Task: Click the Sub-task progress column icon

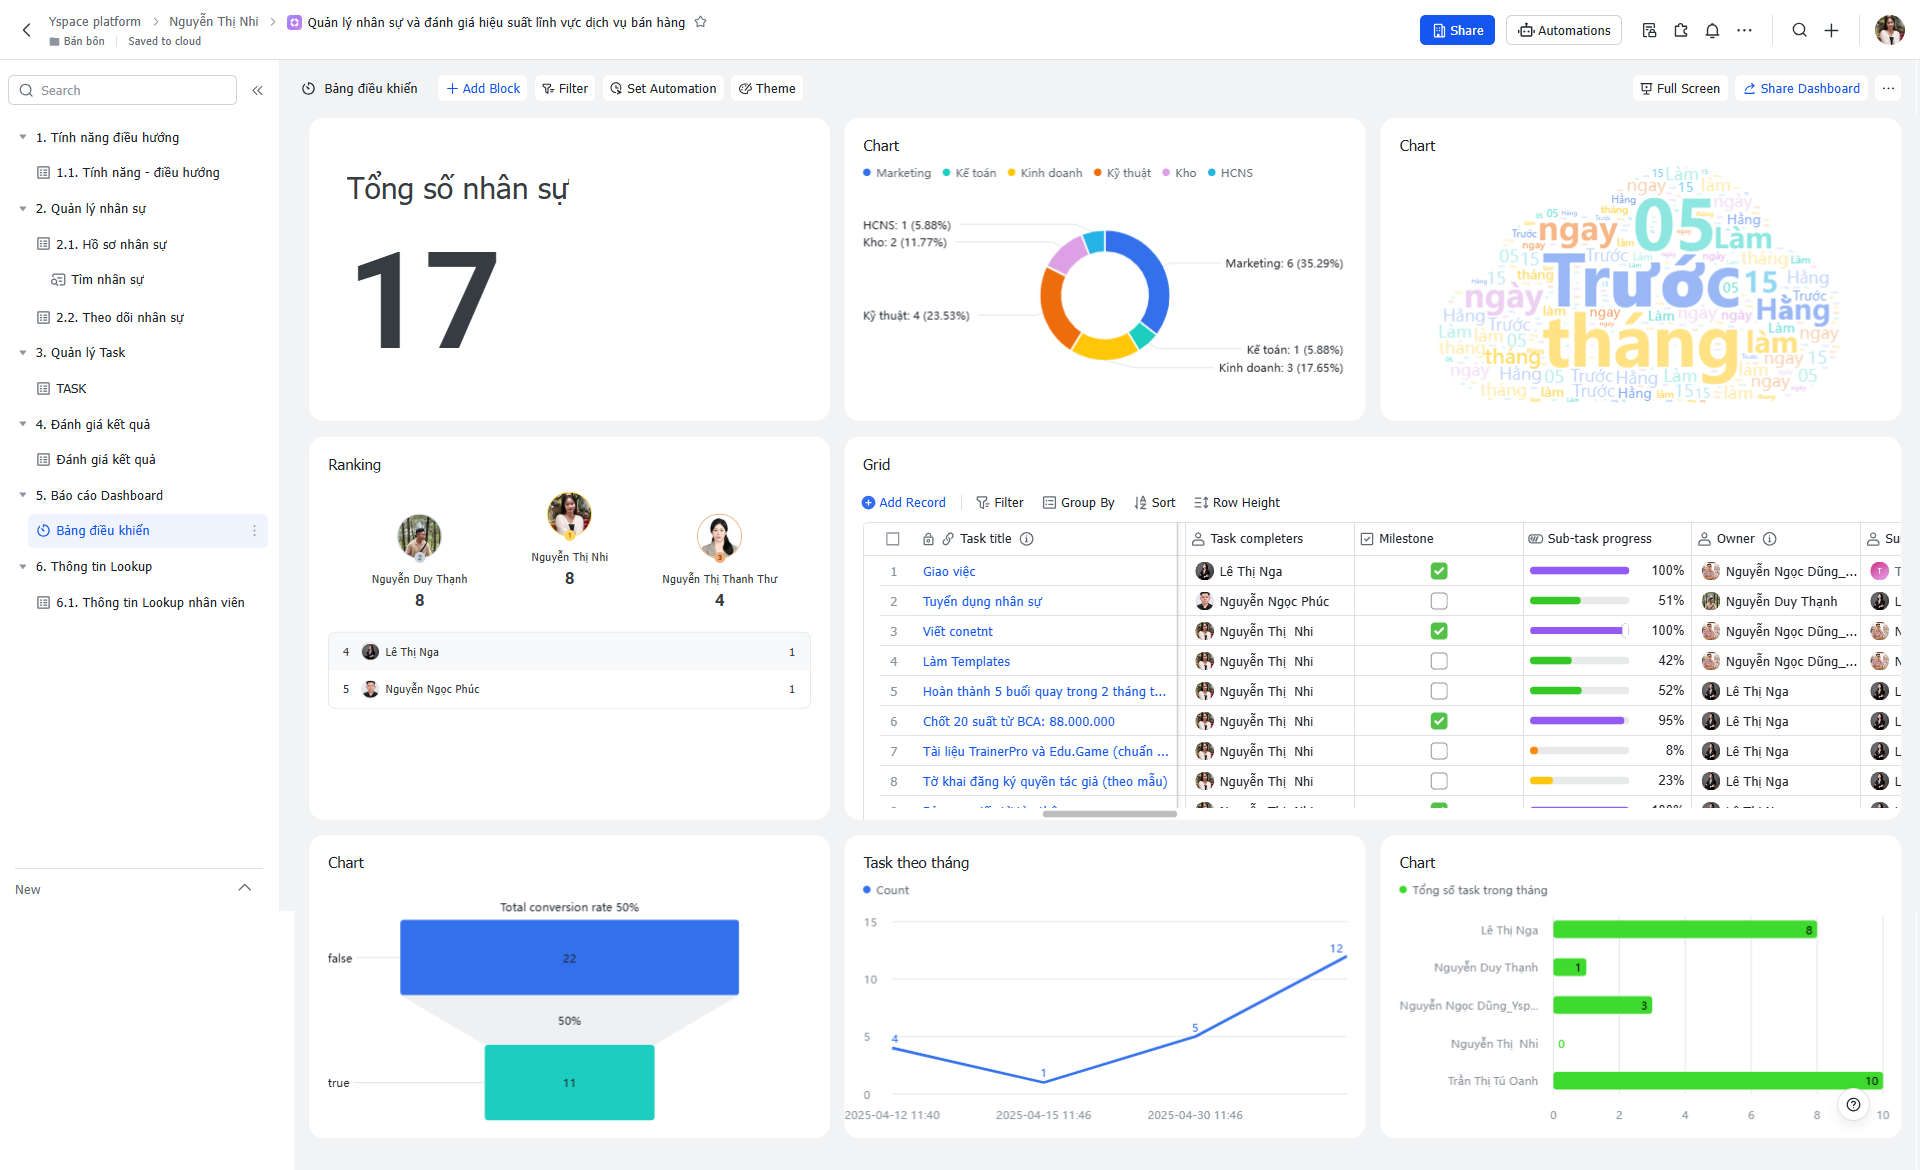Action: pos(1535,538)
